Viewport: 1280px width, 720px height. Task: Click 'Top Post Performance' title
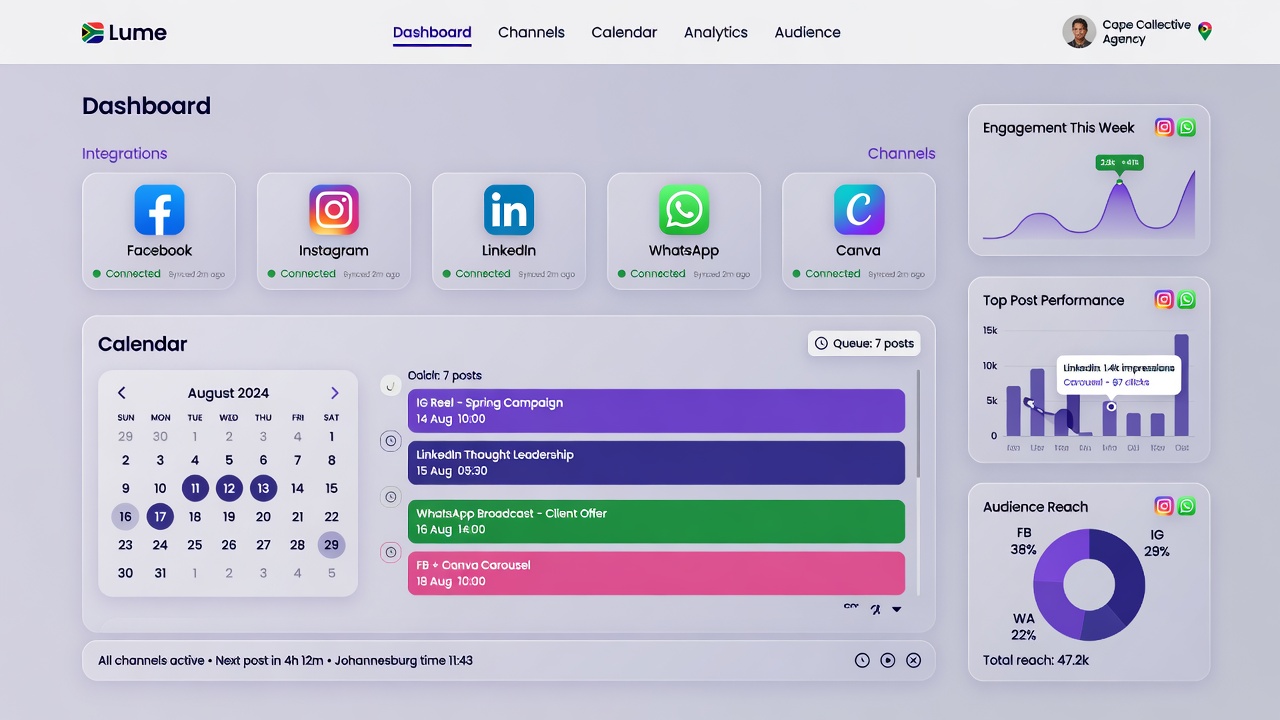(1054, 300)
